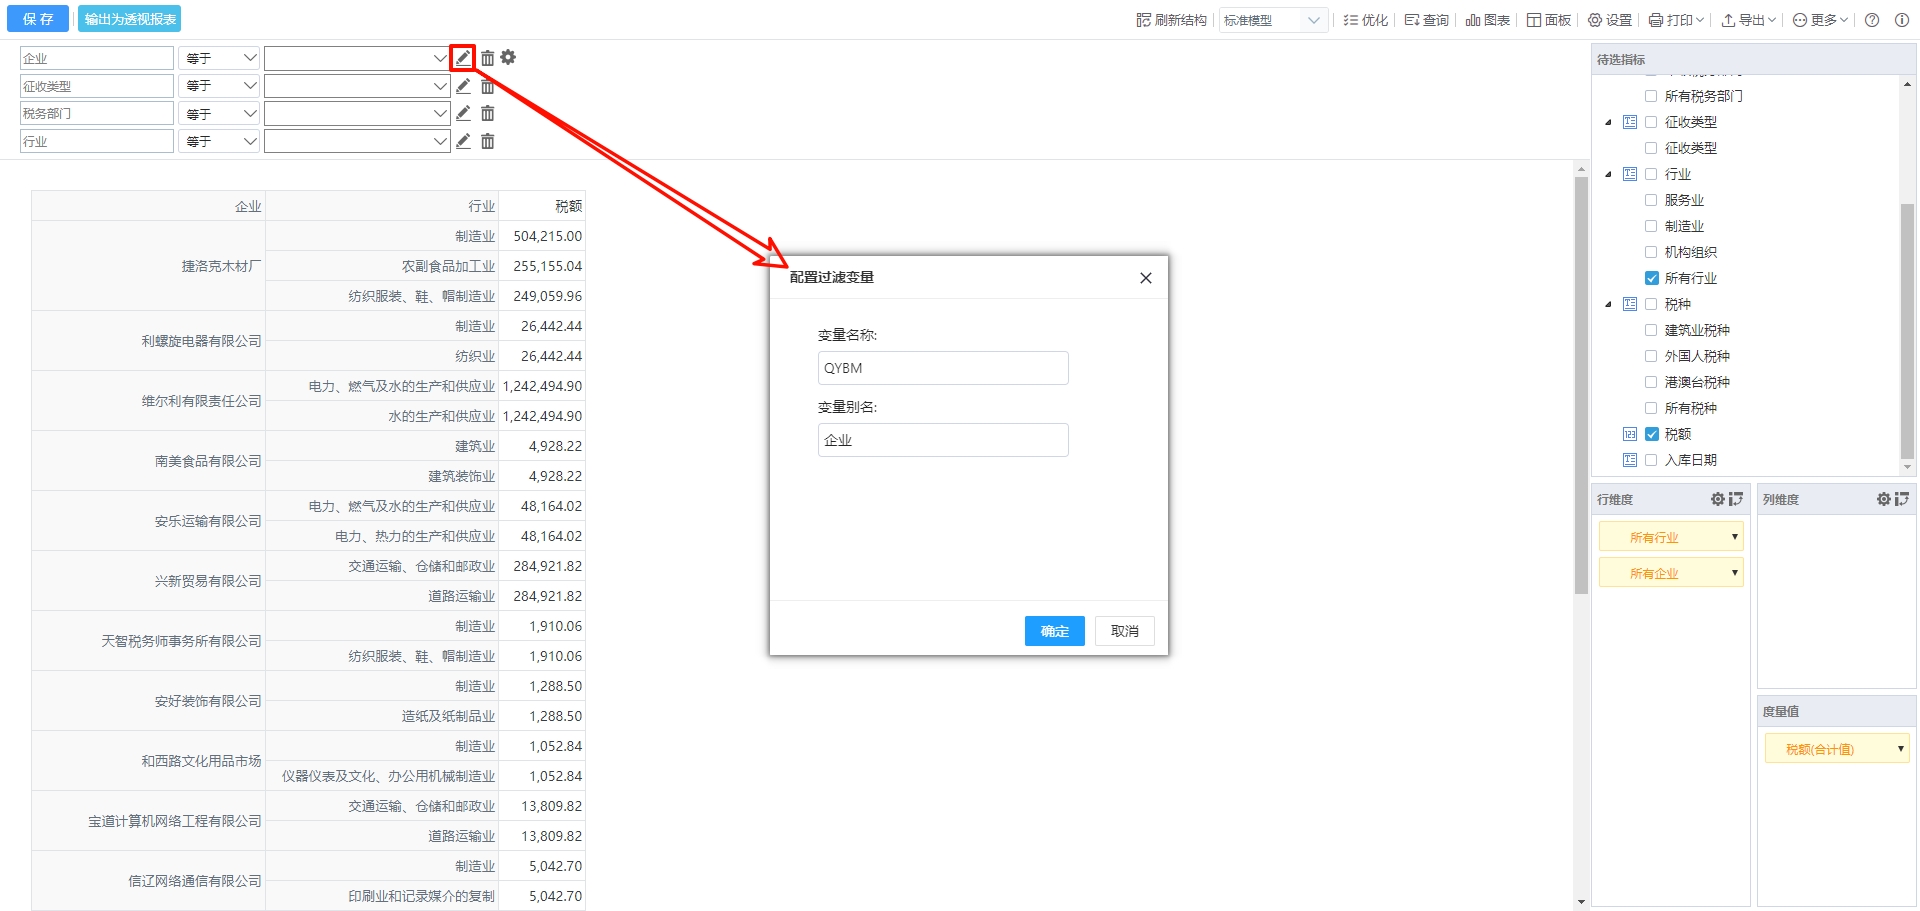
Task: Click the 保存 save button
Action: coord(38,19)
